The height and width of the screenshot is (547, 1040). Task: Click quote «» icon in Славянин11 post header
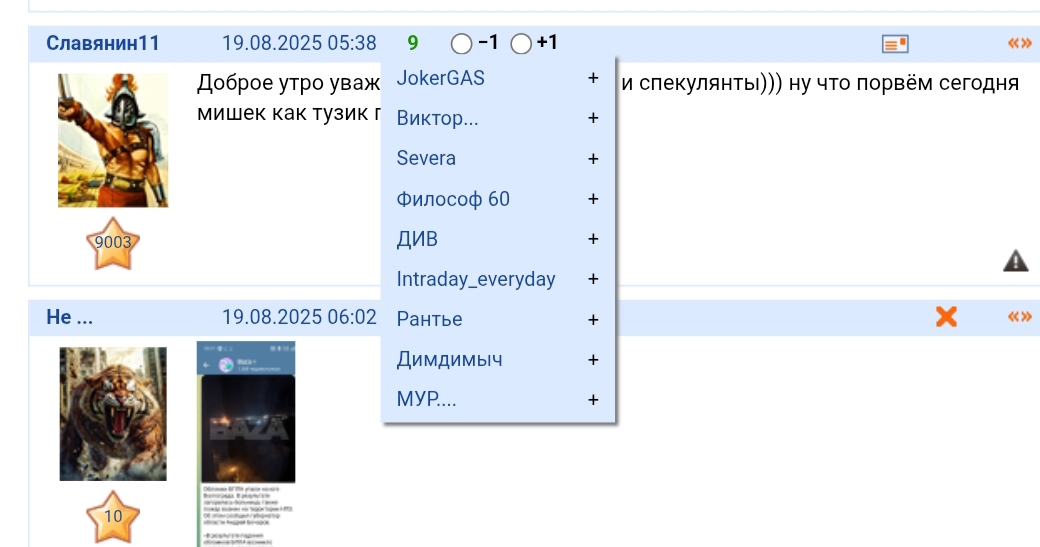(1019, 43)
